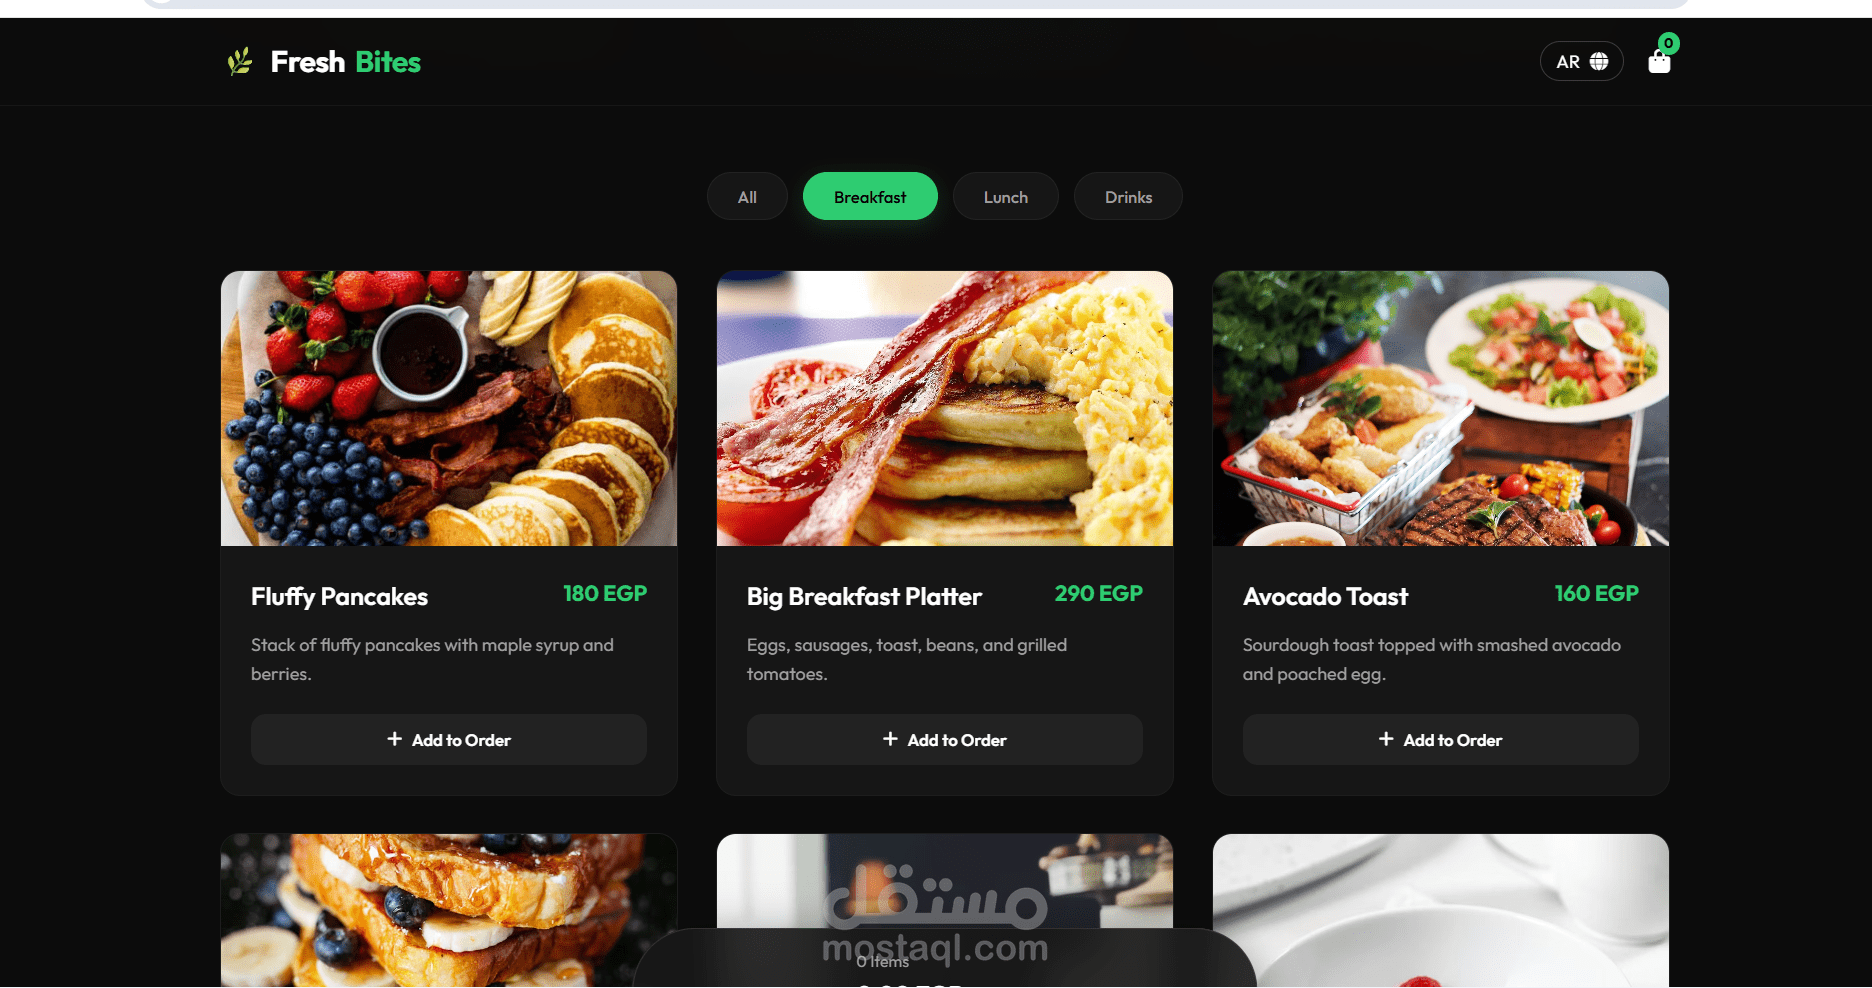Switch to the Drinks category

click(1128, 197)
